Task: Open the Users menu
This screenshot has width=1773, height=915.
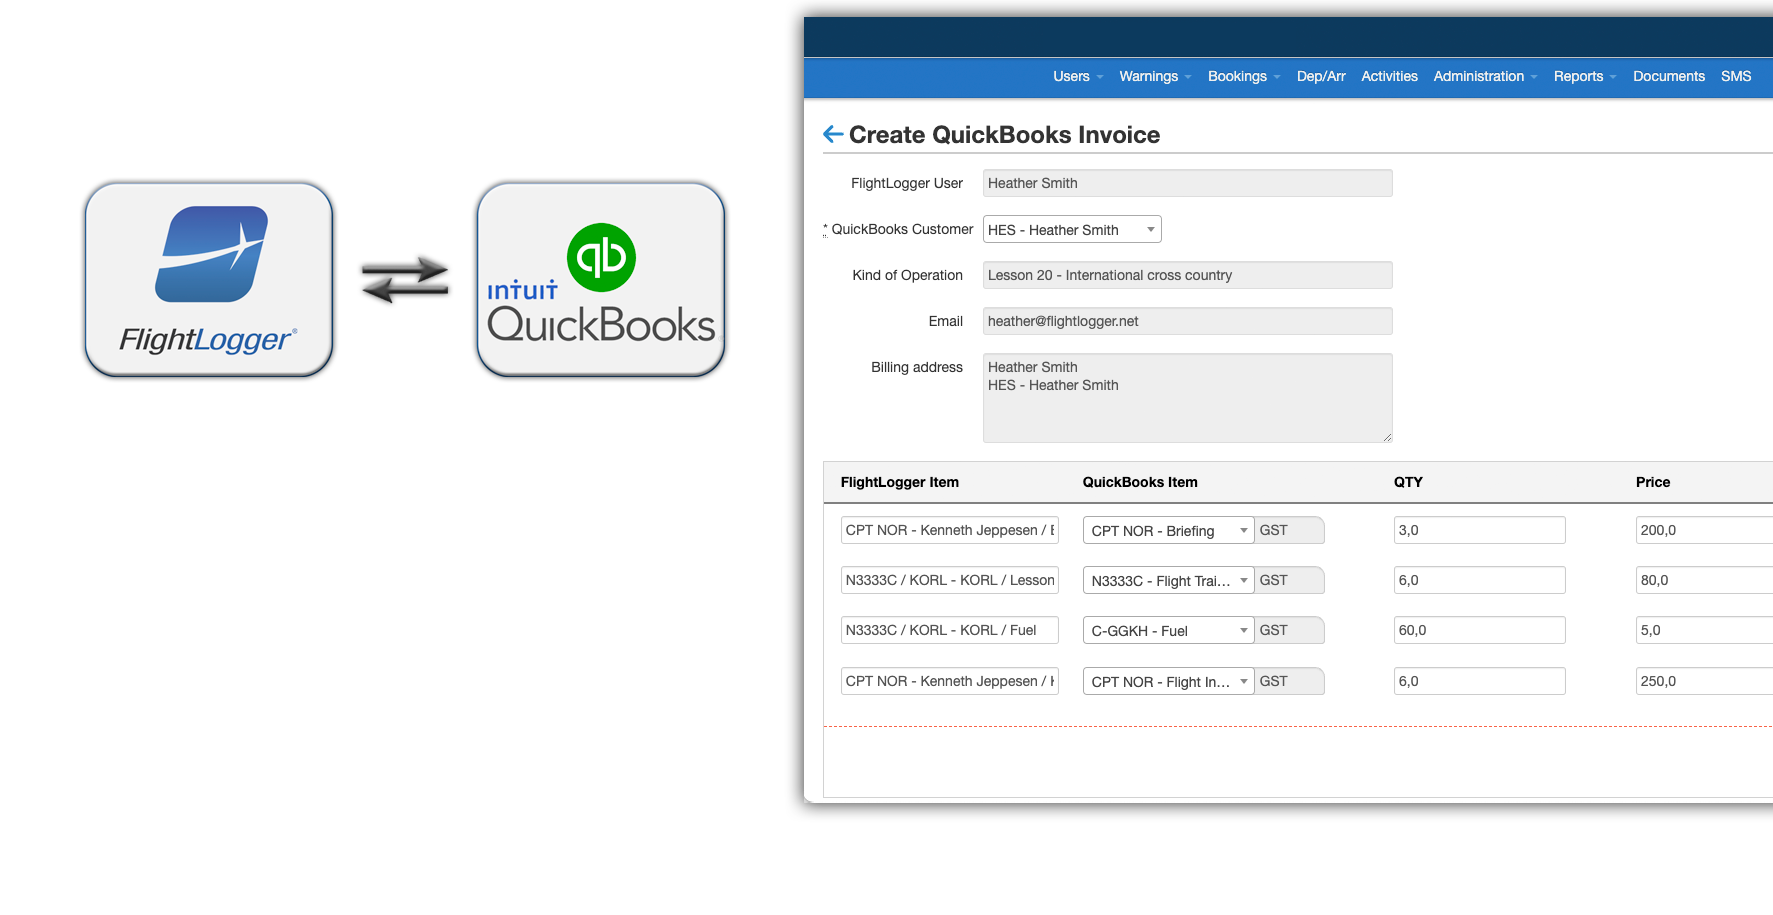Action: [x=1078, y=76]
